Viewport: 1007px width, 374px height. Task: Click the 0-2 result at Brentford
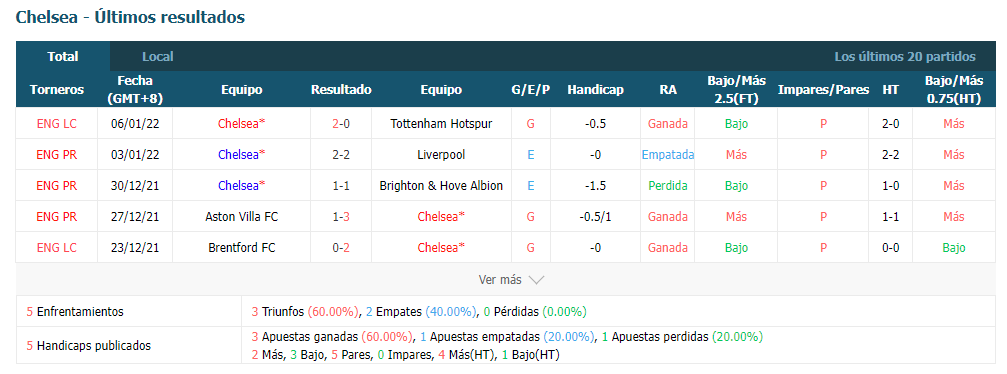tap(341, 247)
